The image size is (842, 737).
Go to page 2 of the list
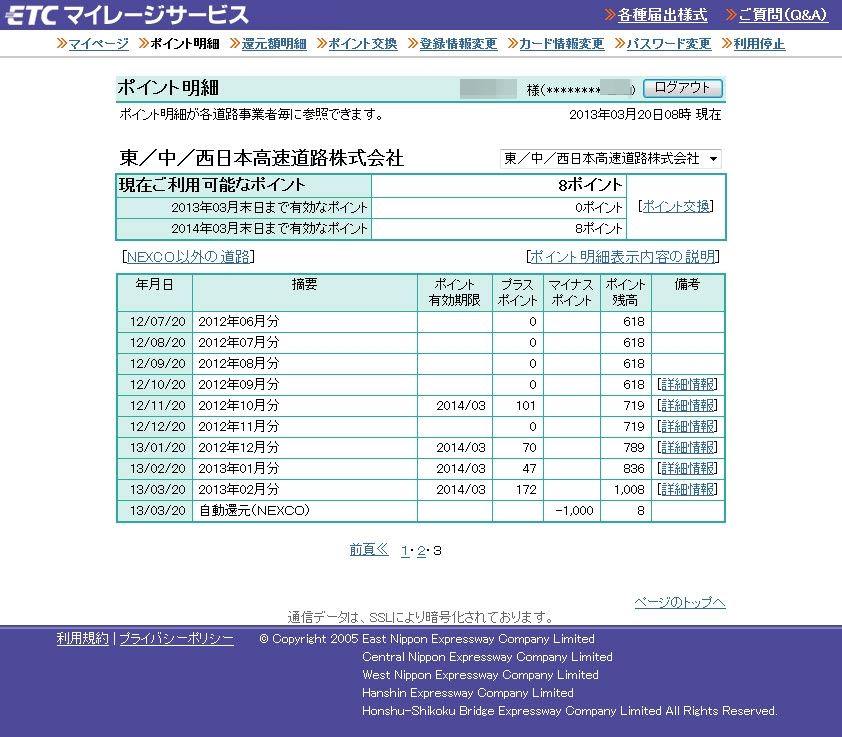(421, 551)
